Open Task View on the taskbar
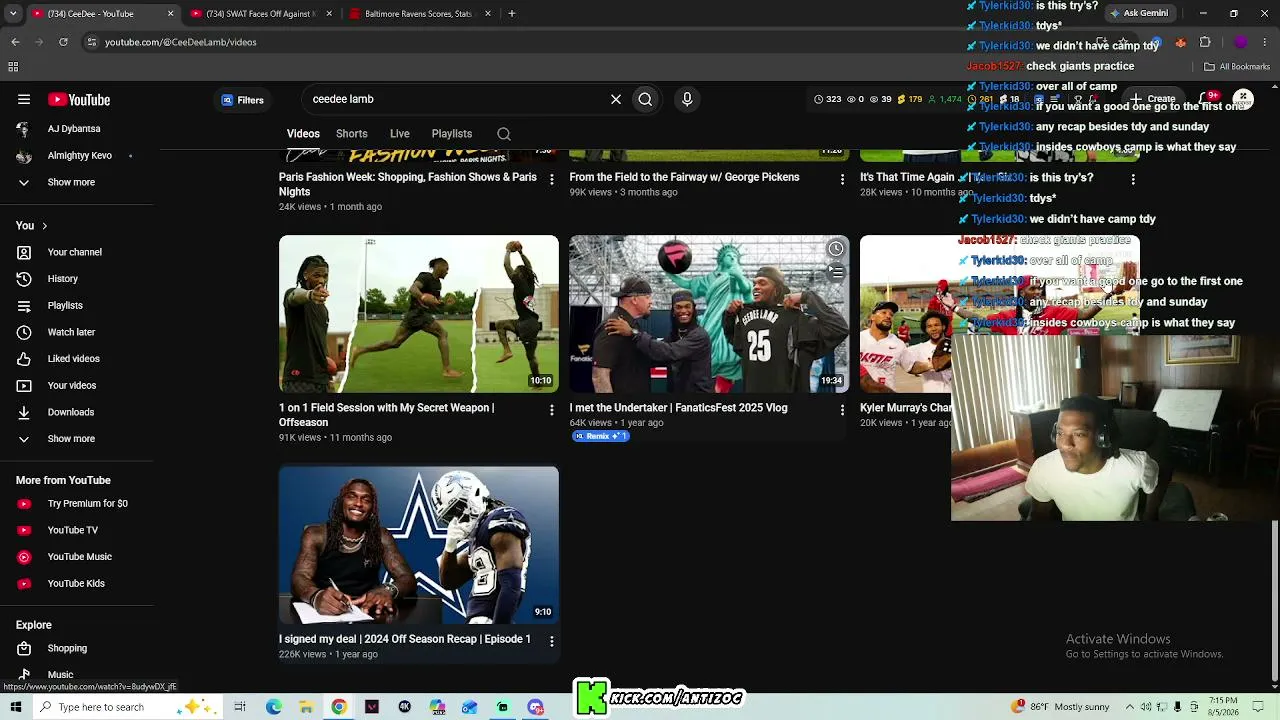This screenshot has width=1280, height=720. (240, 707)
